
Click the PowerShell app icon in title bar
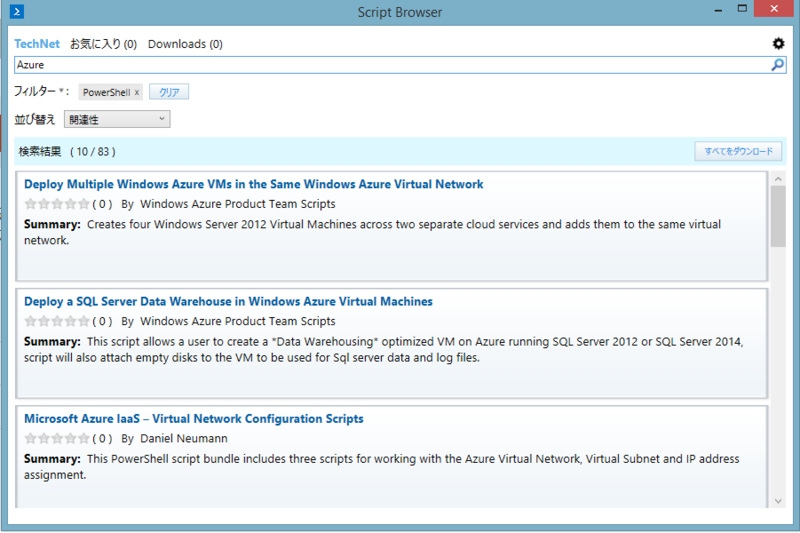[16, 11]
